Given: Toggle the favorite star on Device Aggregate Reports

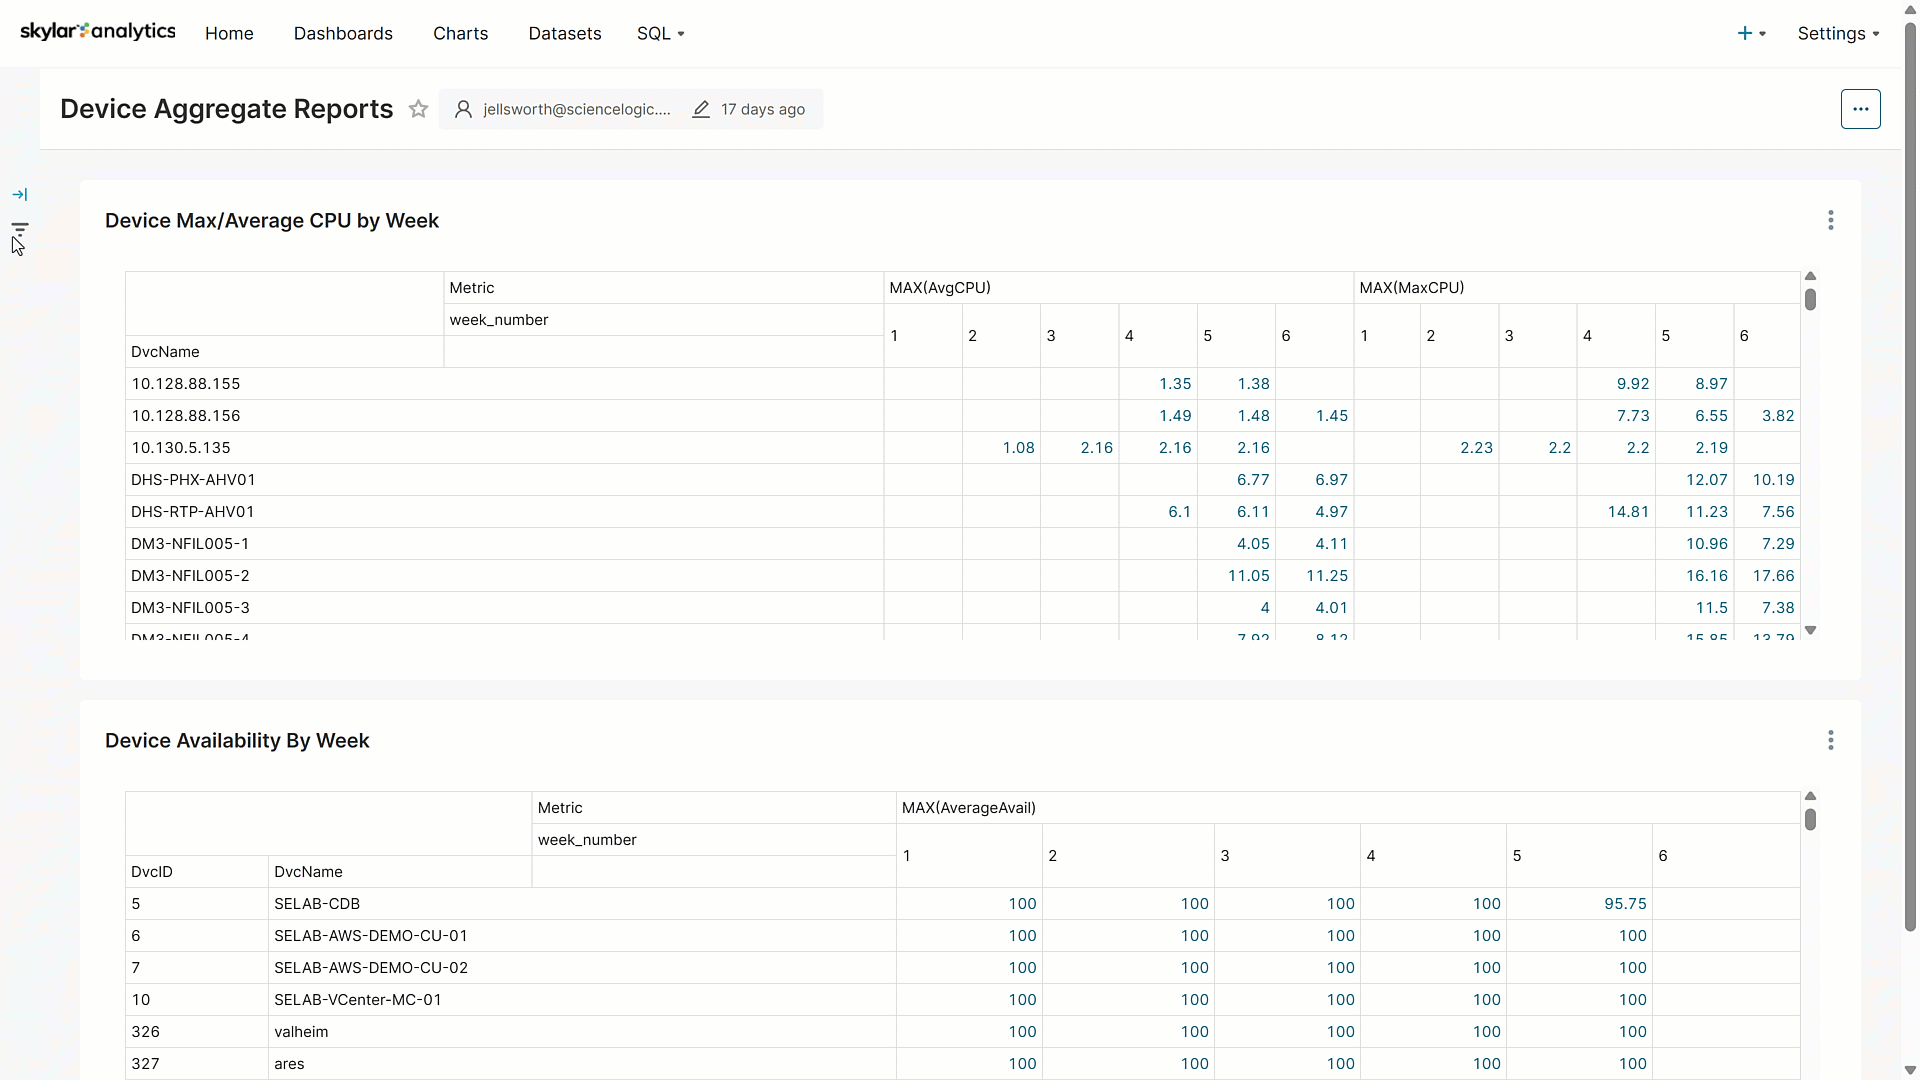Looking at the screenshot, I should coord(418,109).
